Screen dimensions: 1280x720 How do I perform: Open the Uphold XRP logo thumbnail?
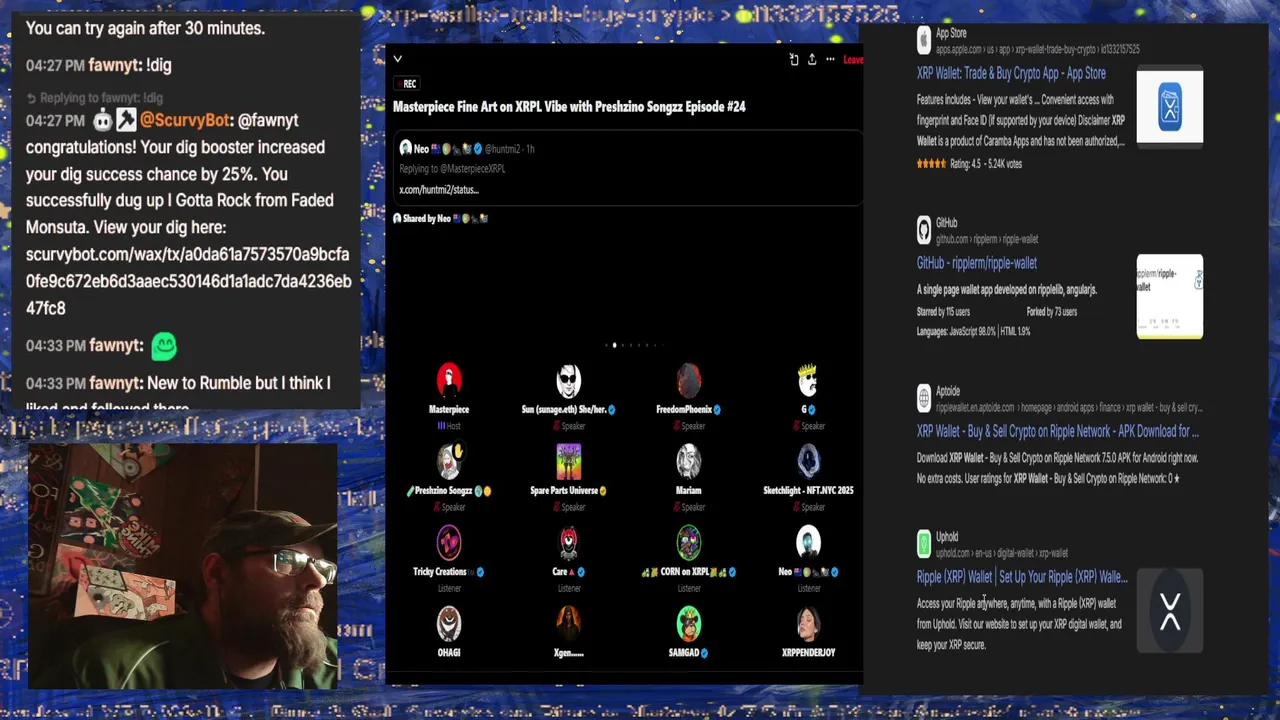coord(1170,610)
